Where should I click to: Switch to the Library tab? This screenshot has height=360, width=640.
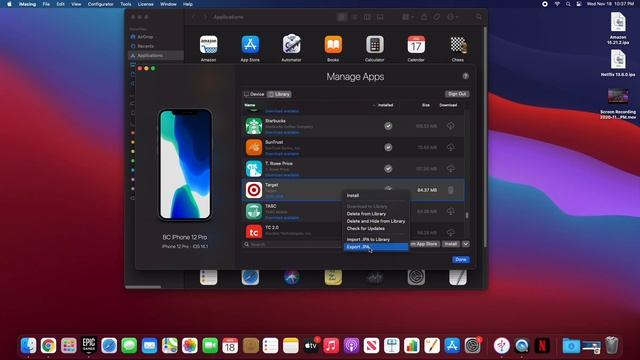click(280, 94)
